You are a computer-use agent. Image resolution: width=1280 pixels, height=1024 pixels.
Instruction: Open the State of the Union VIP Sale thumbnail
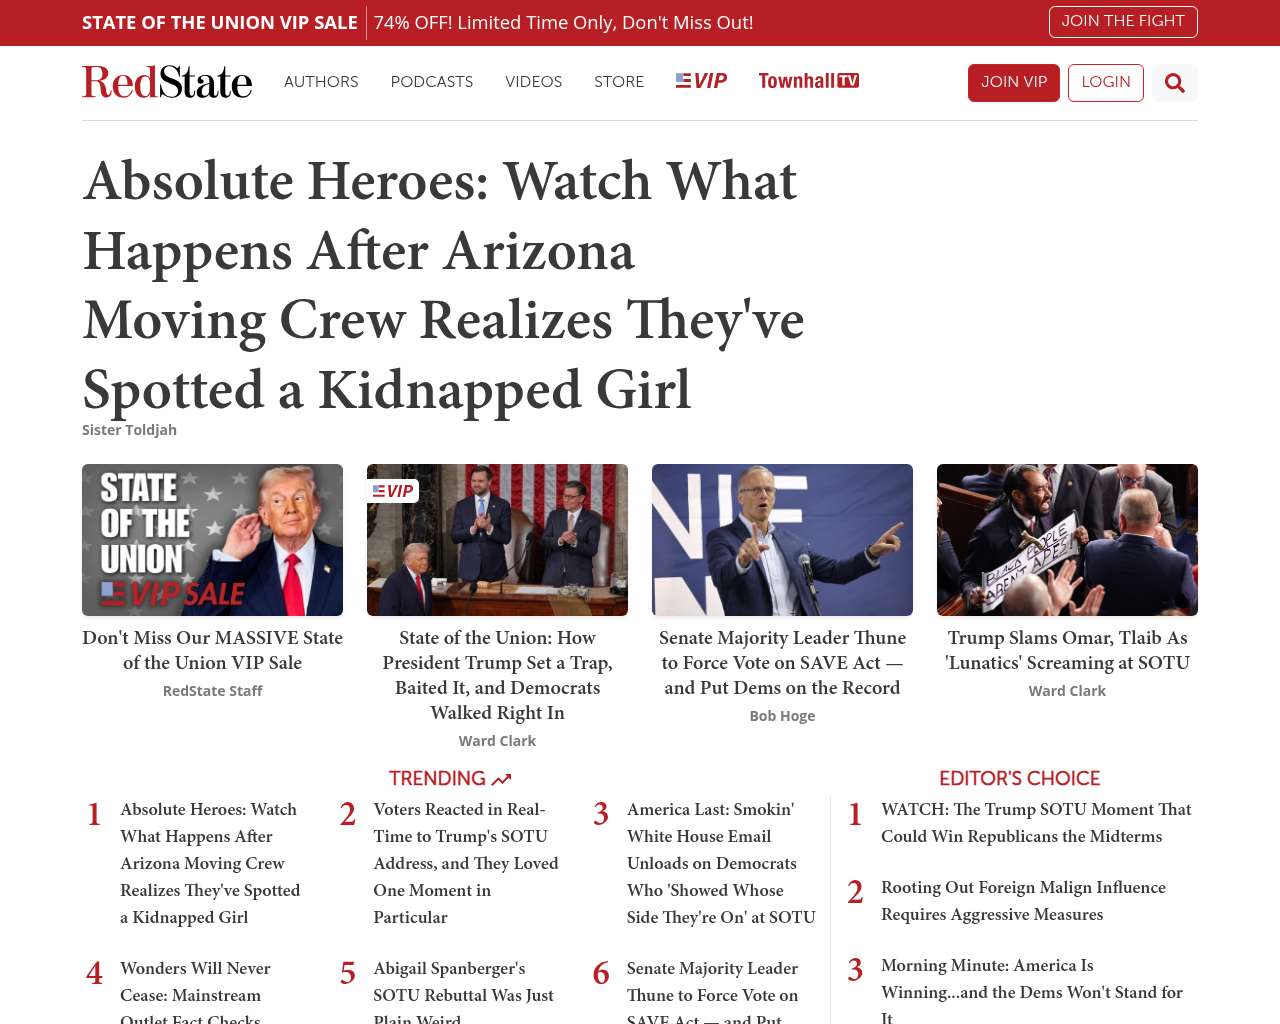pos(212,540)
